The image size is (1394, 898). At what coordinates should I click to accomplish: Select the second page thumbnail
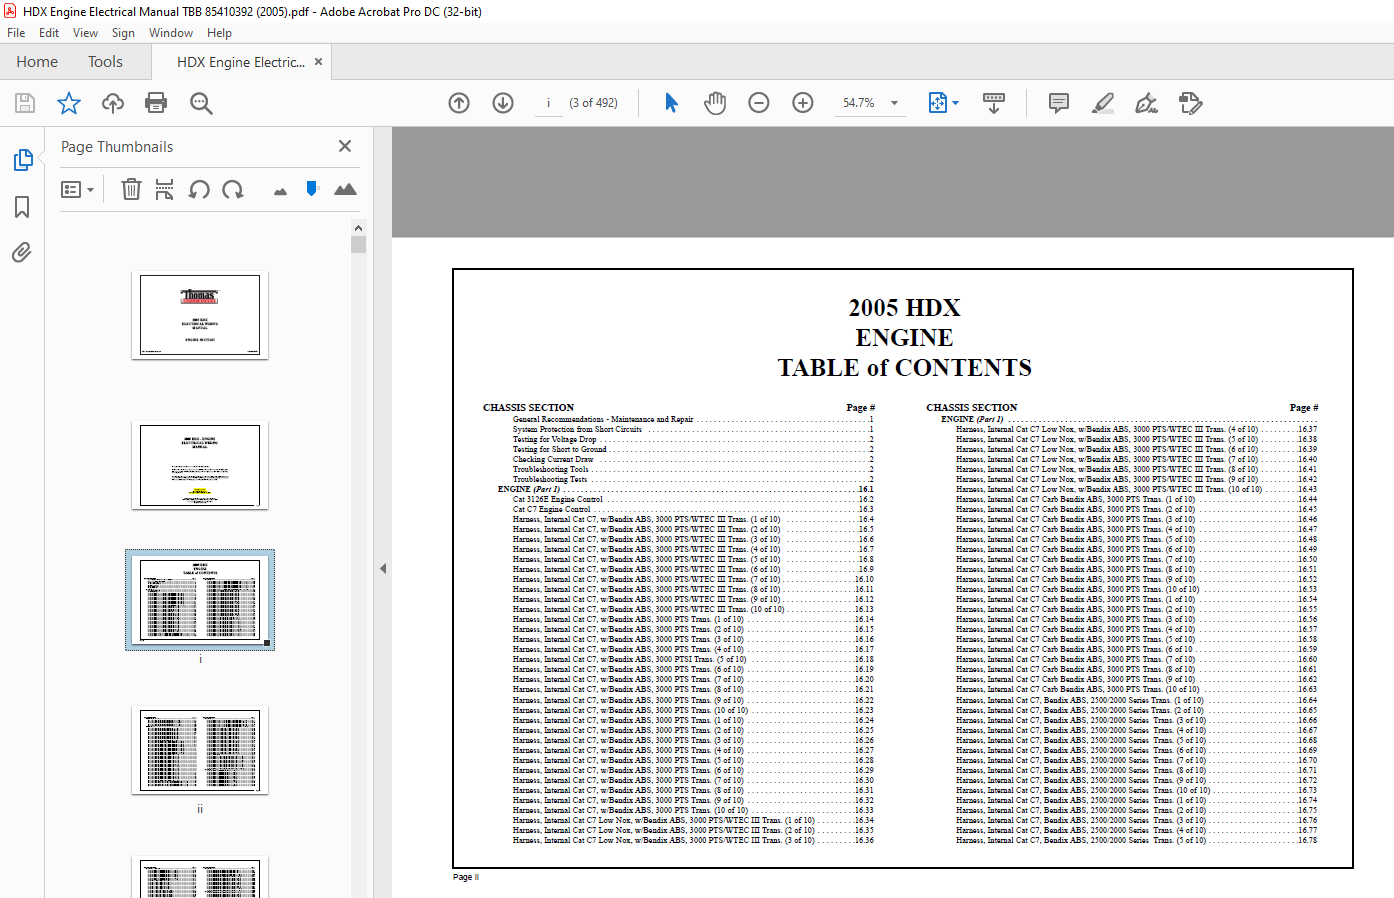click(x=200, y=465)
